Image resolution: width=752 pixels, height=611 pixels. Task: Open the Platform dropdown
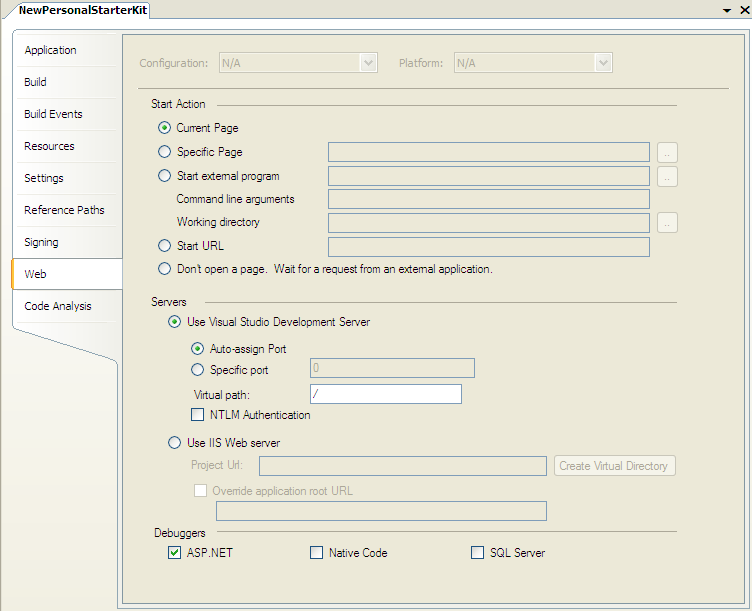pyautogui.click(x=603, y=63)
